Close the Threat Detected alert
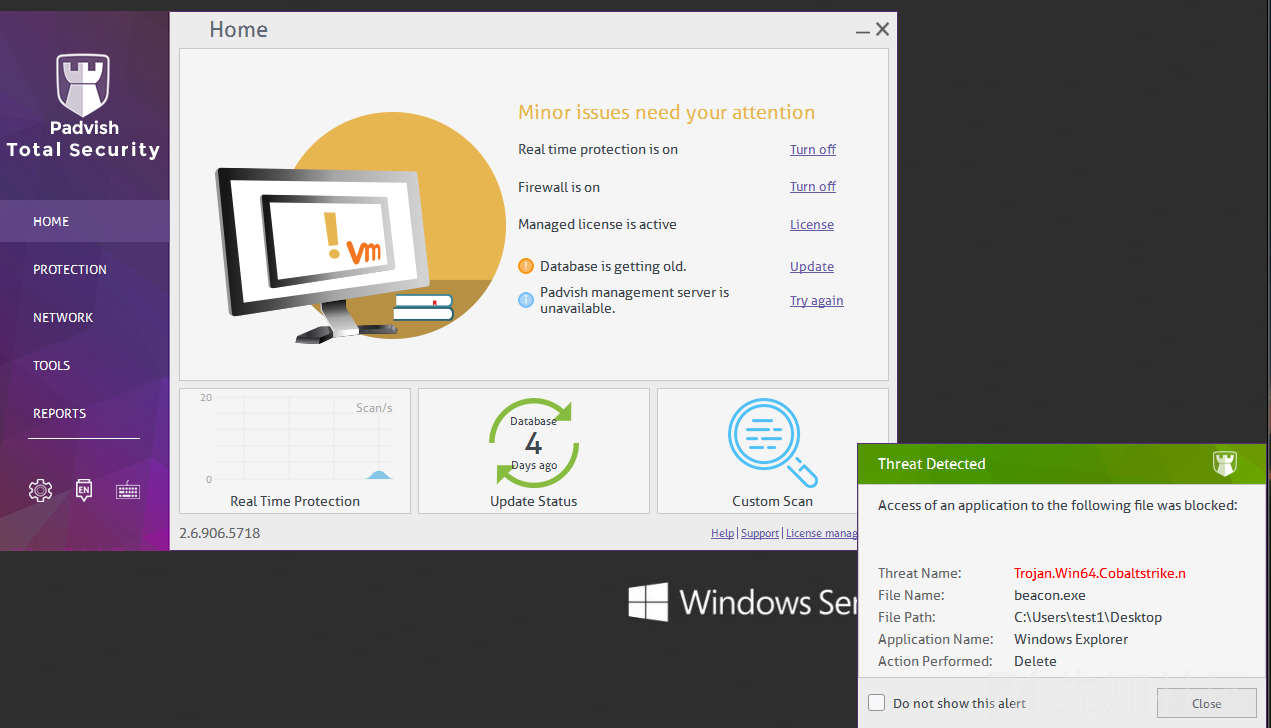The width and height of the screenshot is (1271, 728). click(1206, 703)
